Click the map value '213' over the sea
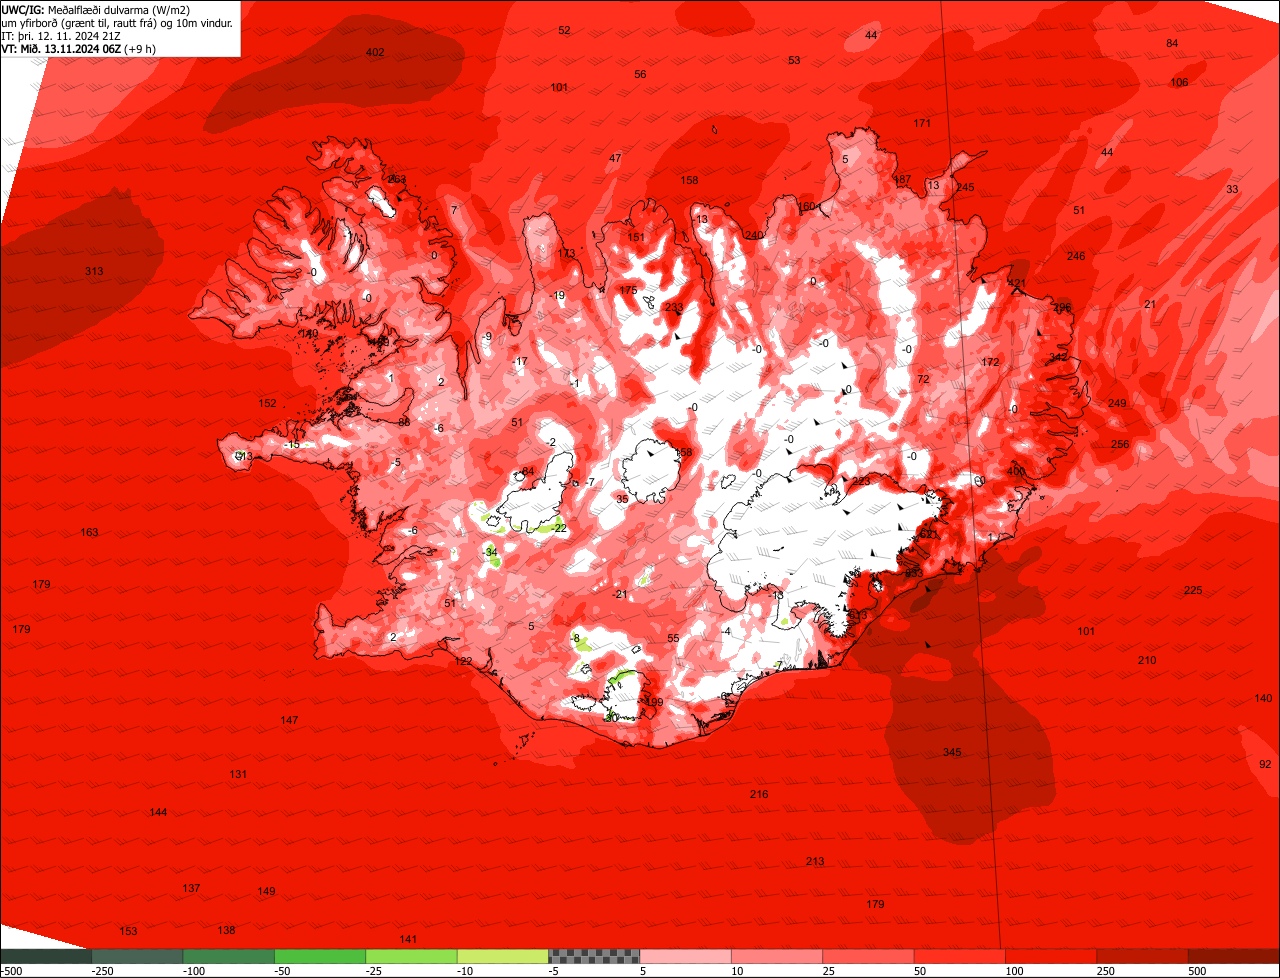Image resolution: width=1280 pixels, height=978 pixels. (815, 862)
